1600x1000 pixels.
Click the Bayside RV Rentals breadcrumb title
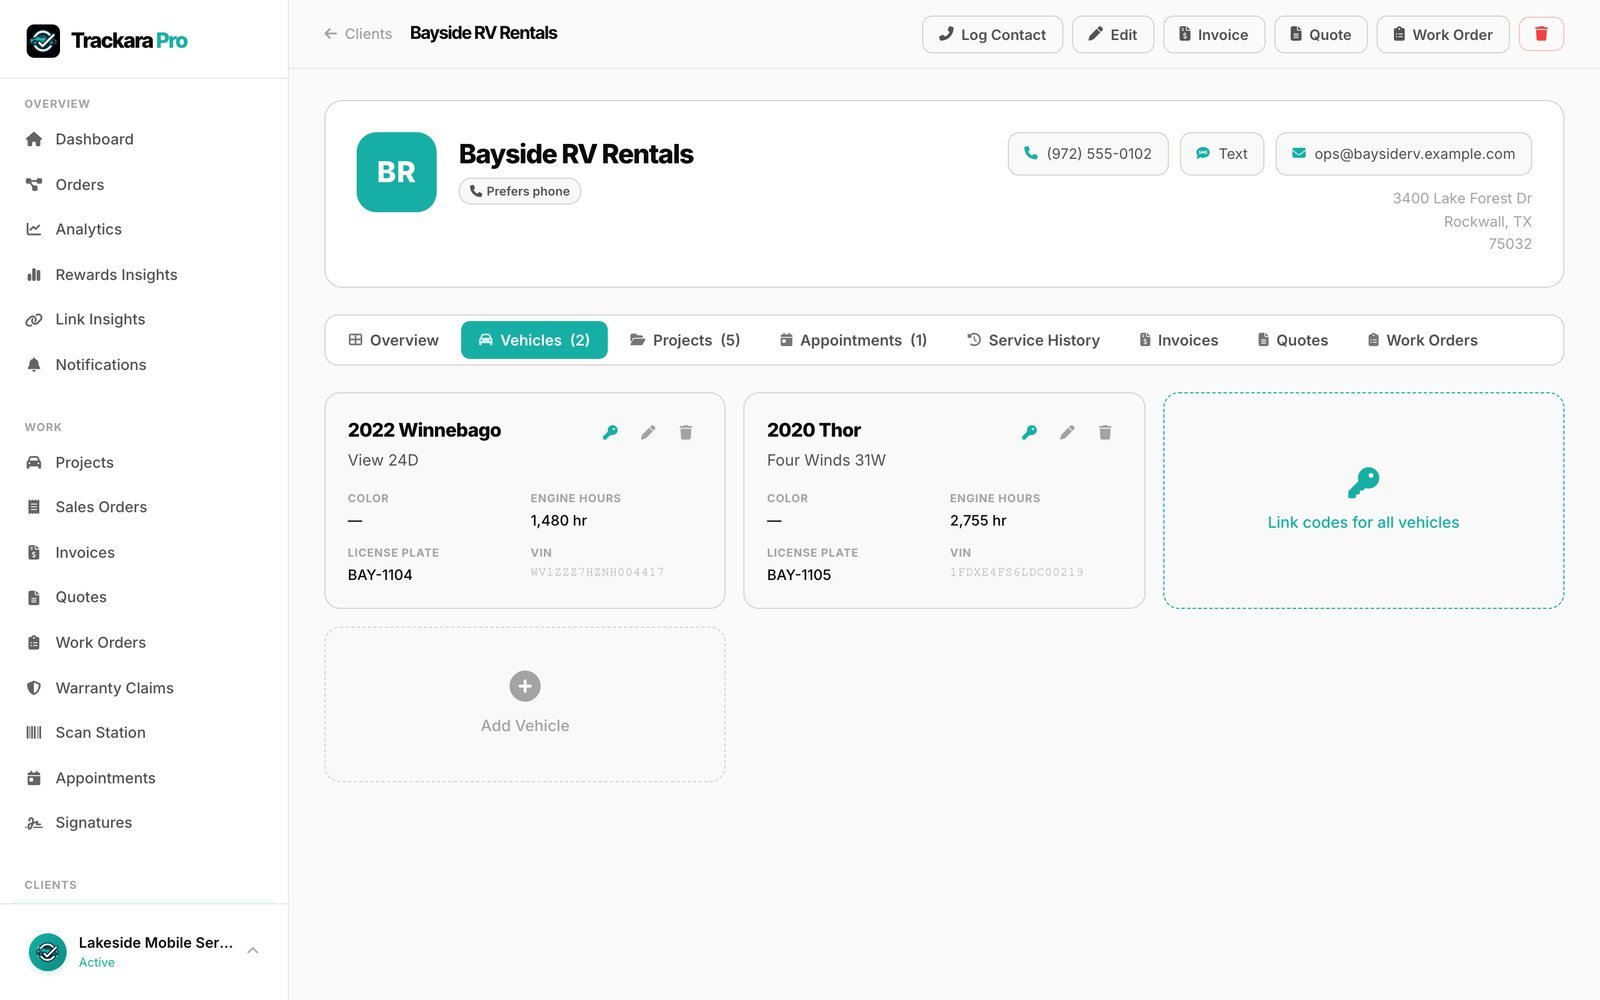click(484, 33)
